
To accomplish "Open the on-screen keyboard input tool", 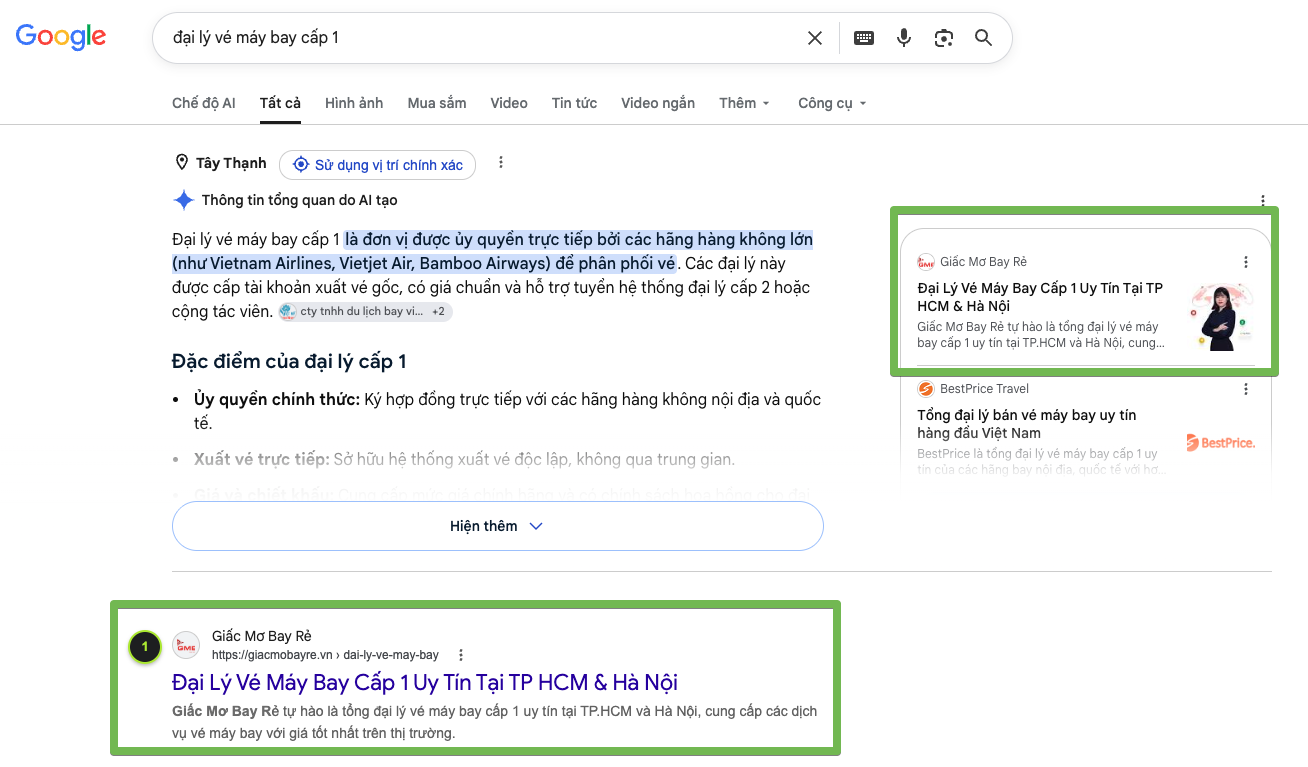I will (864, 38).
